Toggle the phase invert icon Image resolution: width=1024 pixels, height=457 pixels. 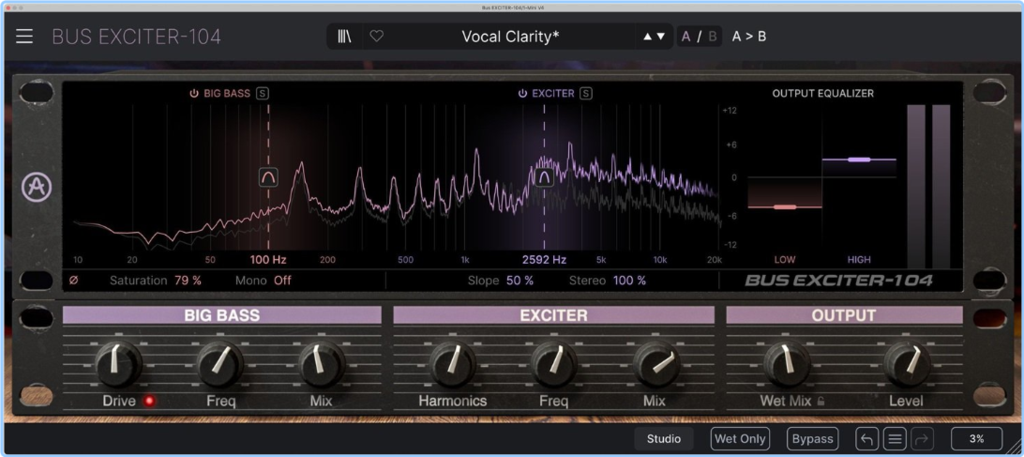pos(73,281)
